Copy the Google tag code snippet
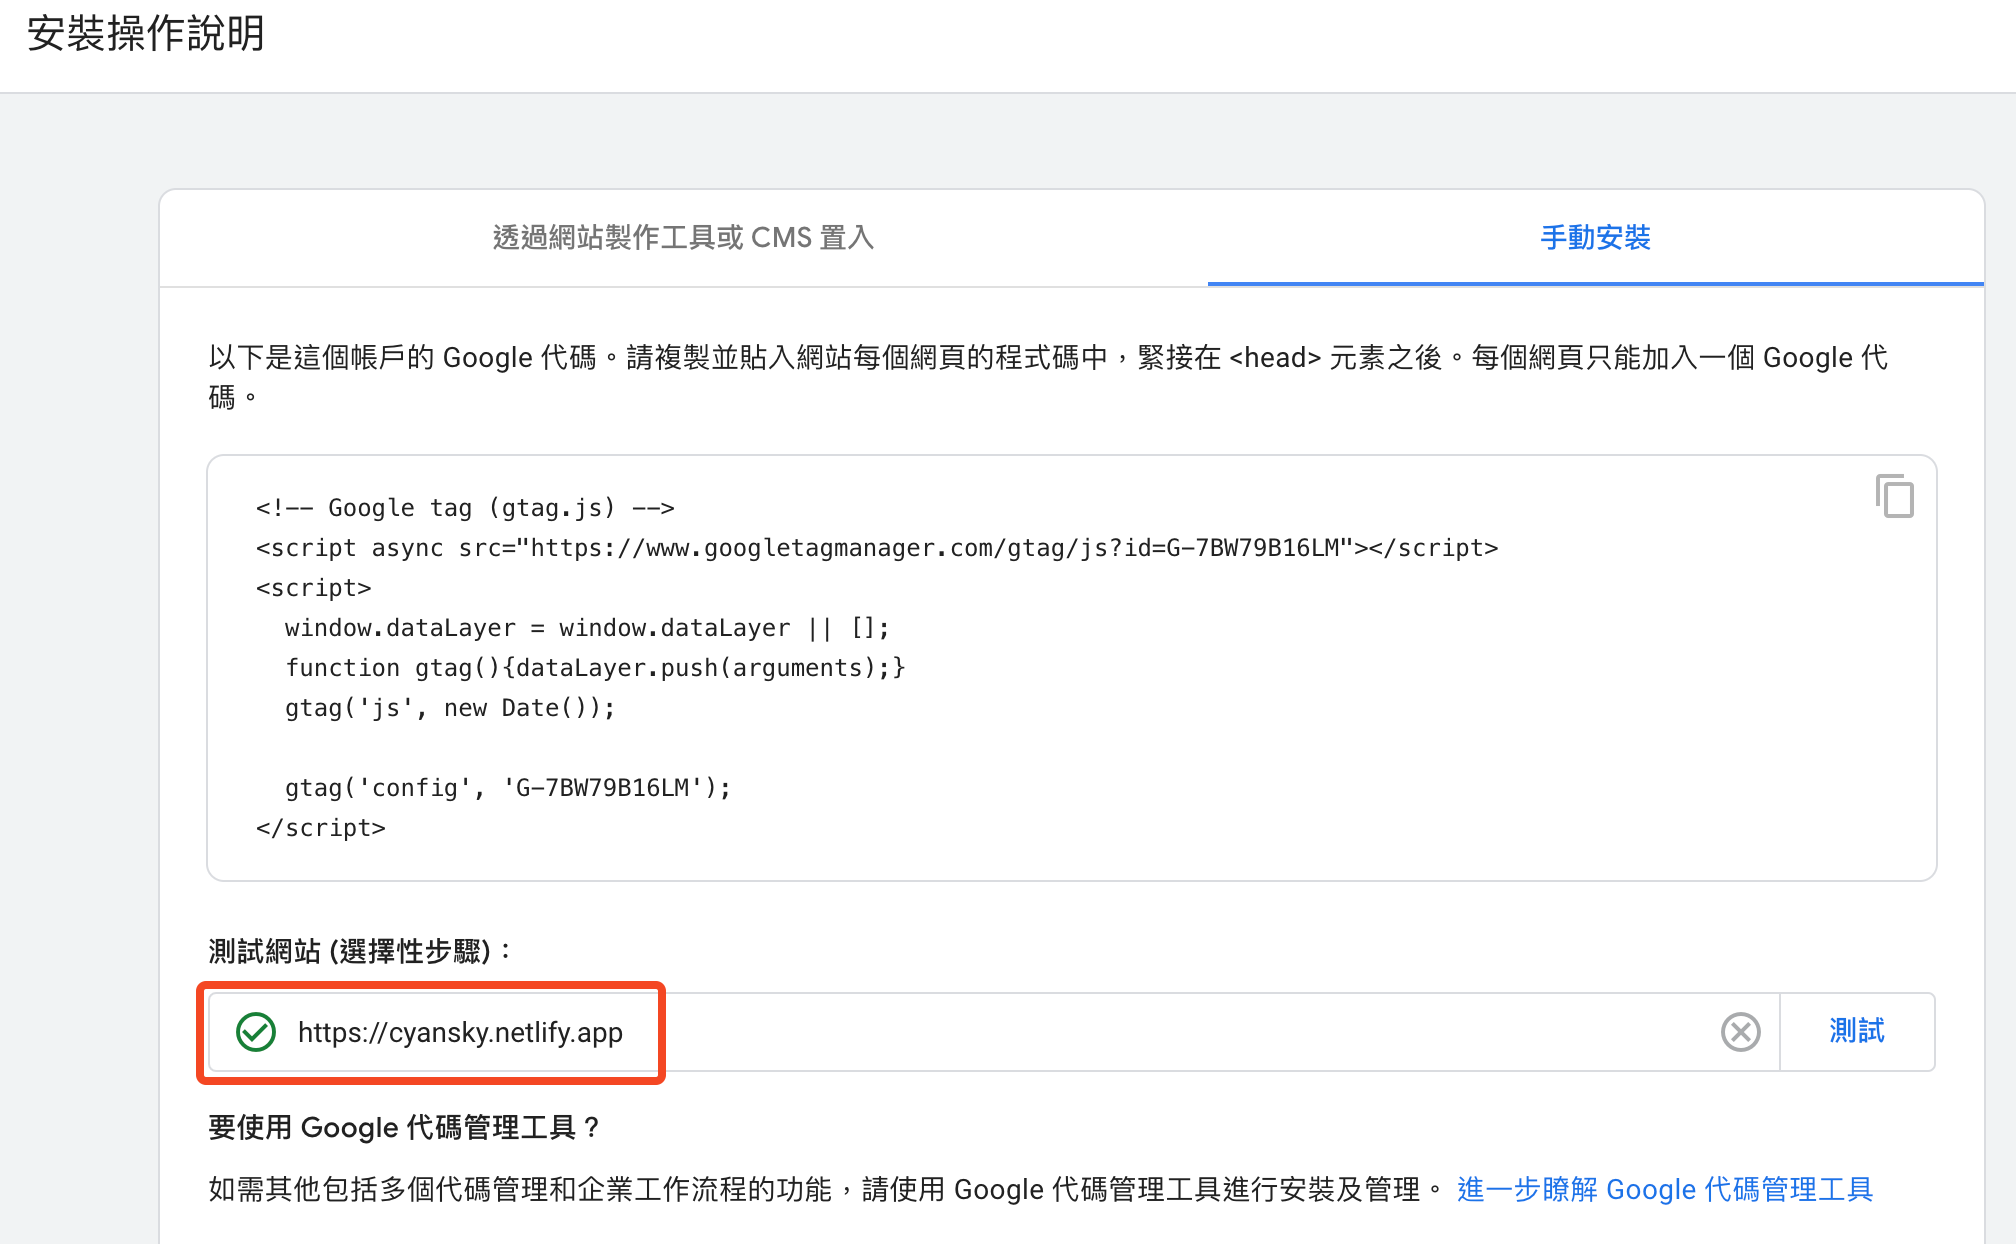The image size is (2016, 1244). click(1894, 496)
